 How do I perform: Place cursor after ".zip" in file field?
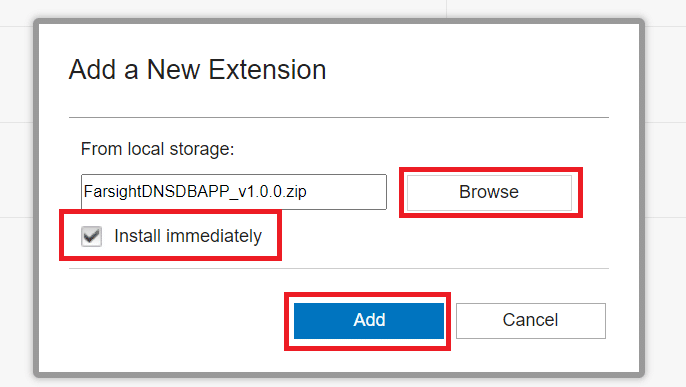(x=308, y=192)
